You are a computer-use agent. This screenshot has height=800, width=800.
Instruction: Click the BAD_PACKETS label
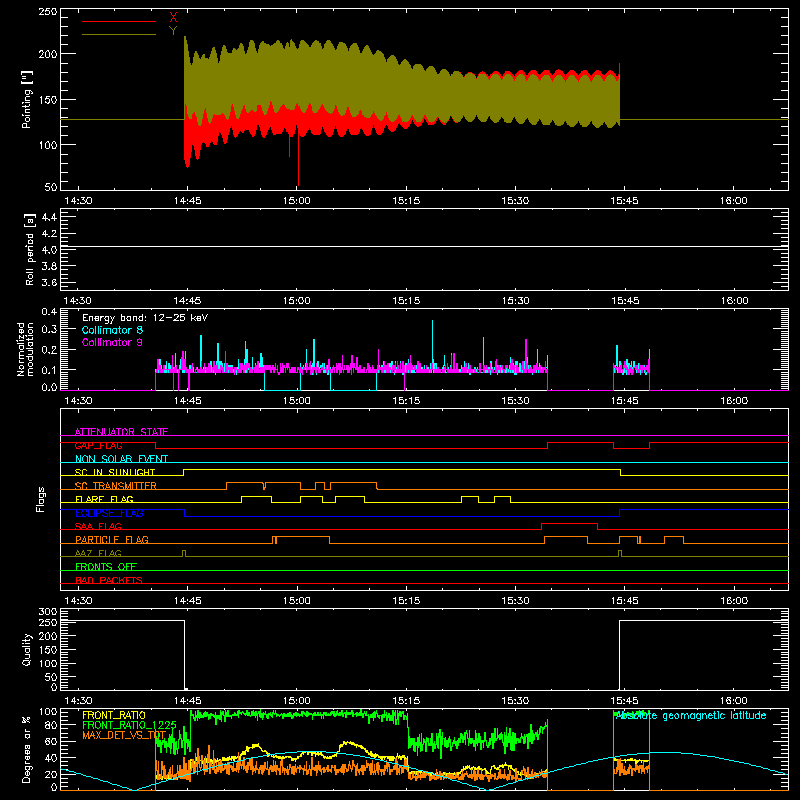(109, 580)
